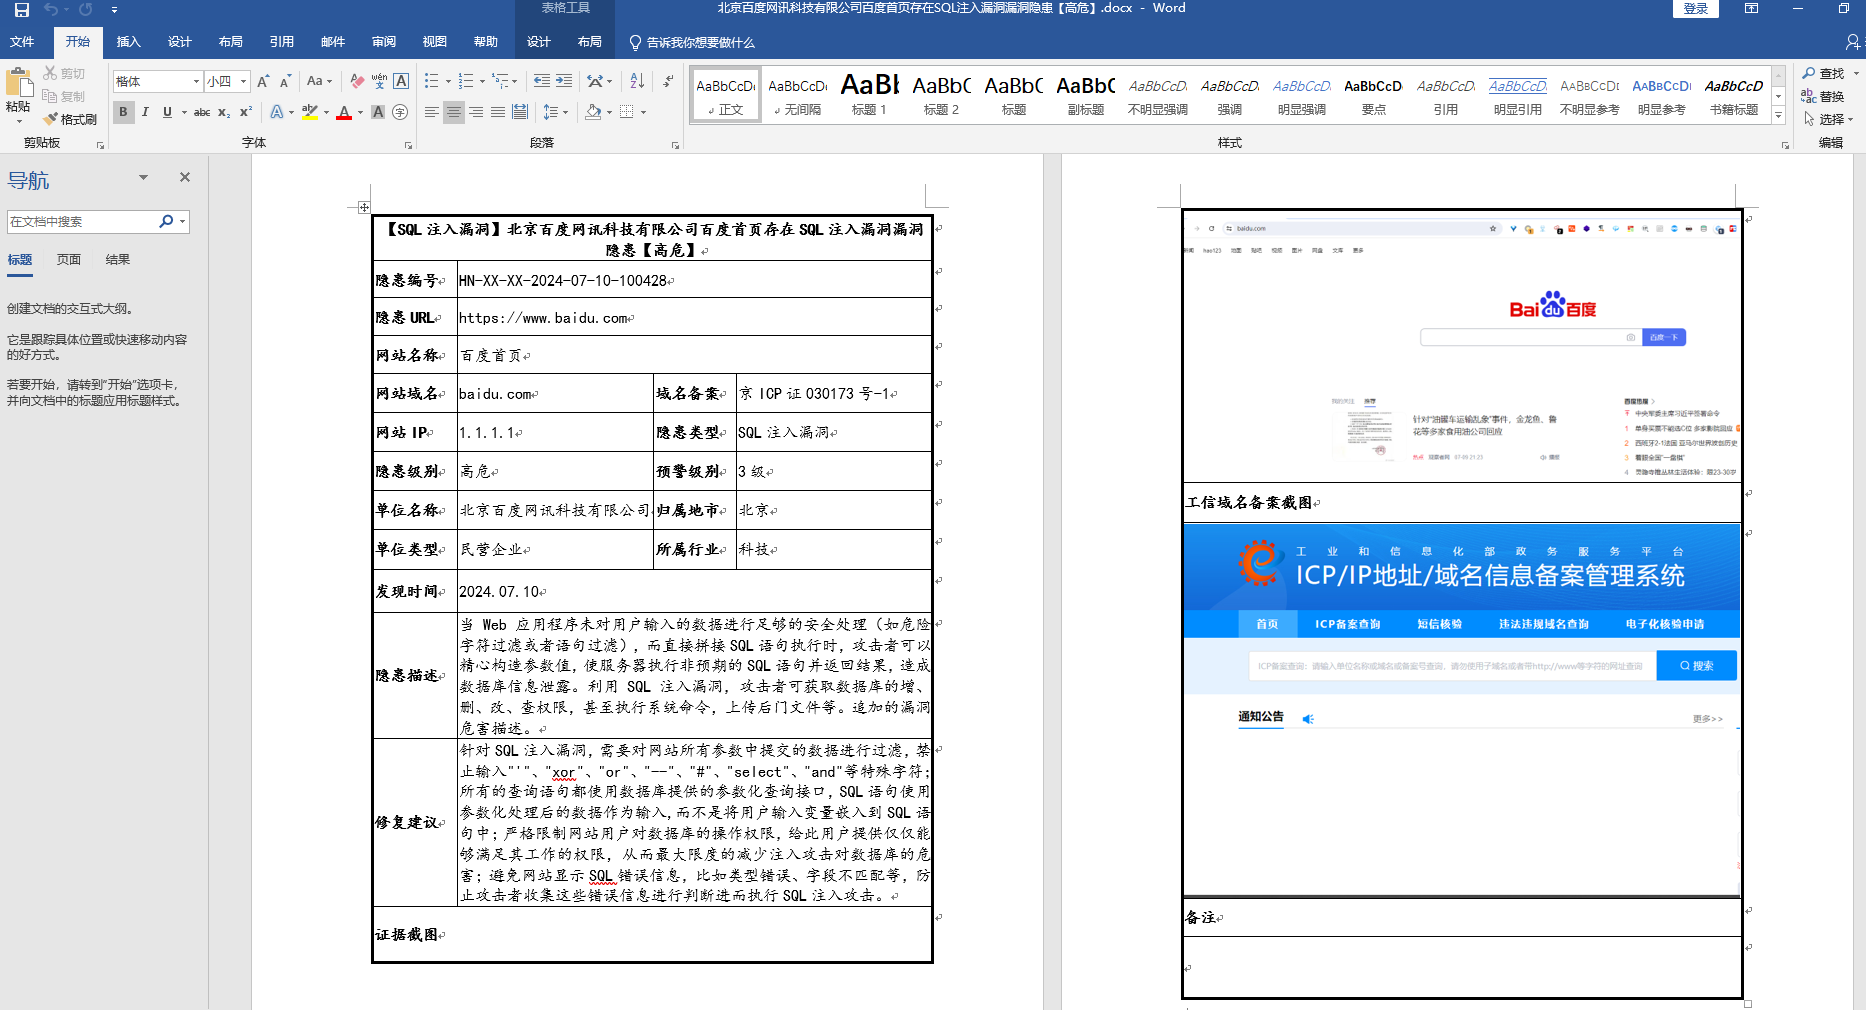Switch to the 视图 ribbon tab
Image resolution: width=1866 pixels, height=1010 pixels.
434,42
